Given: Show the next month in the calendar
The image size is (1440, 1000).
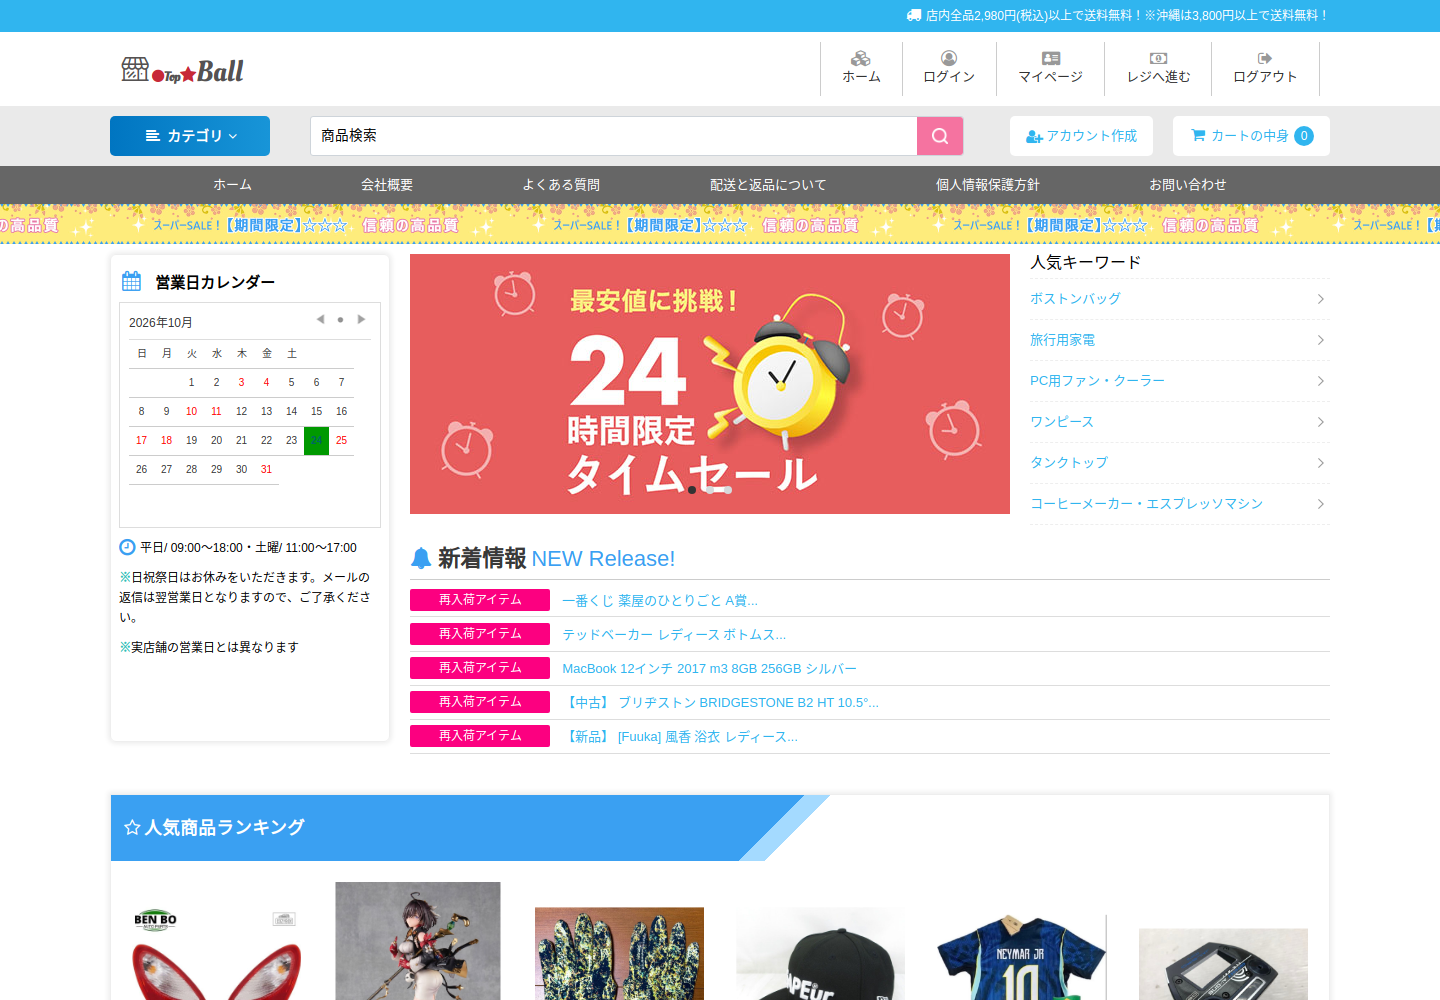Looking at the screenshot, I should [361, 320].
